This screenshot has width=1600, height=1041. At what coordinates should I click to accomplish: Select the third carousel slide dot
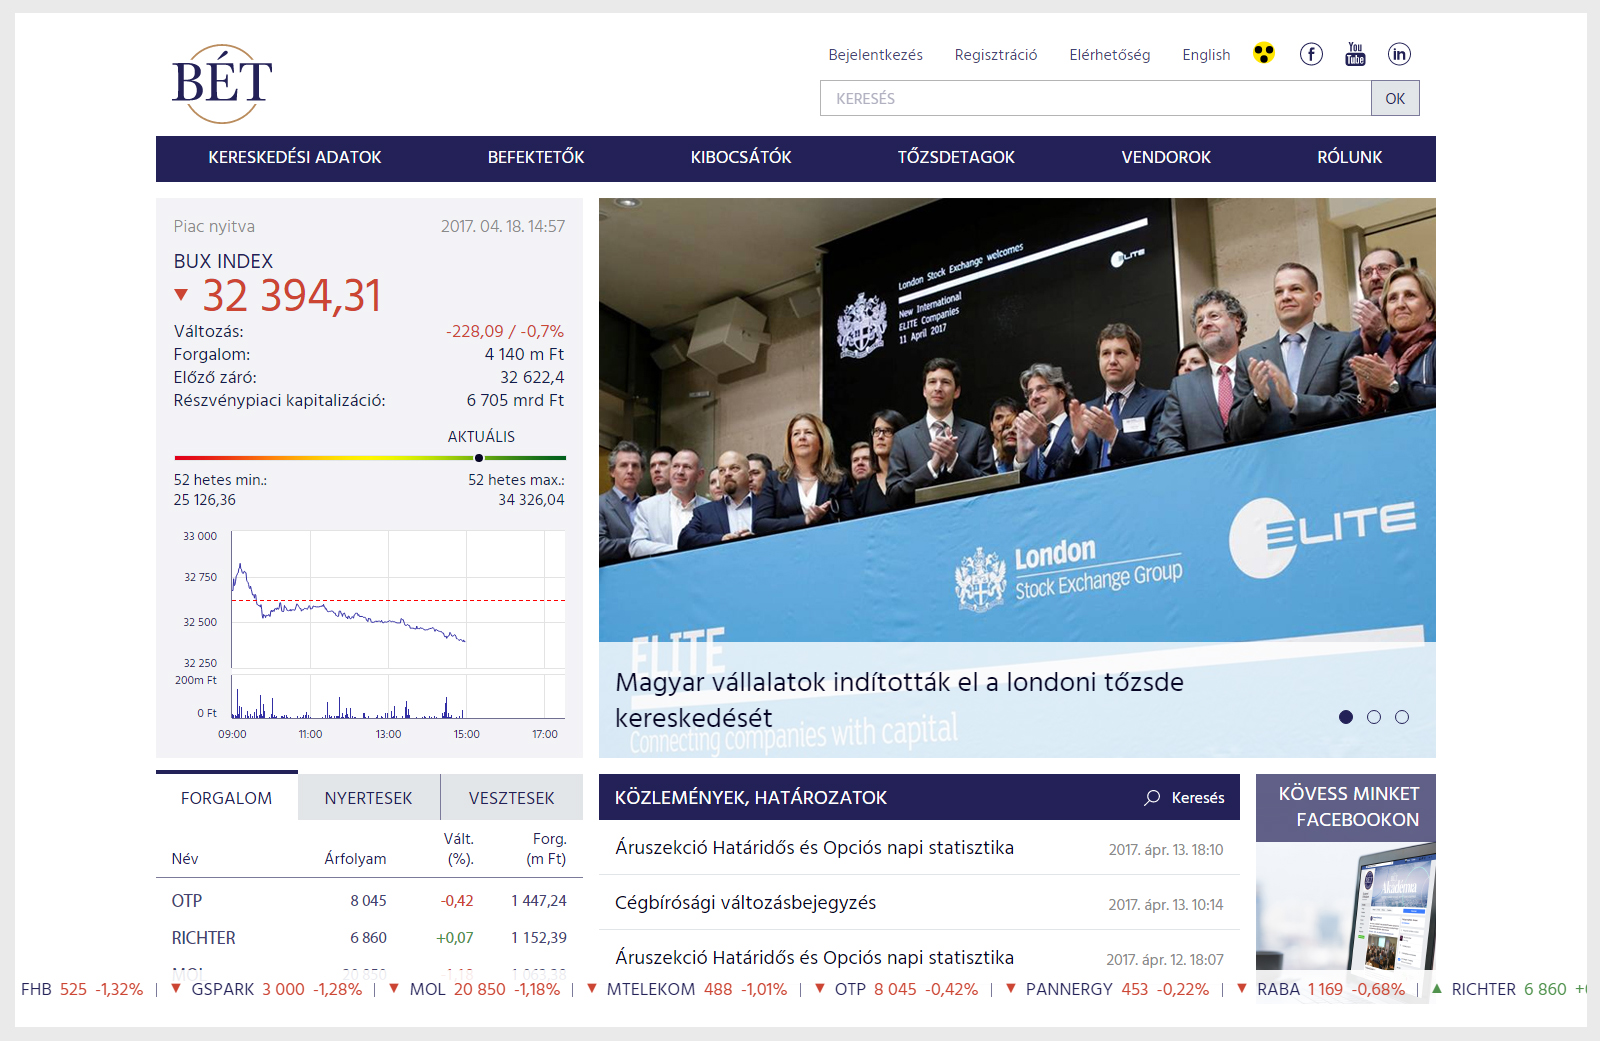1402,717
